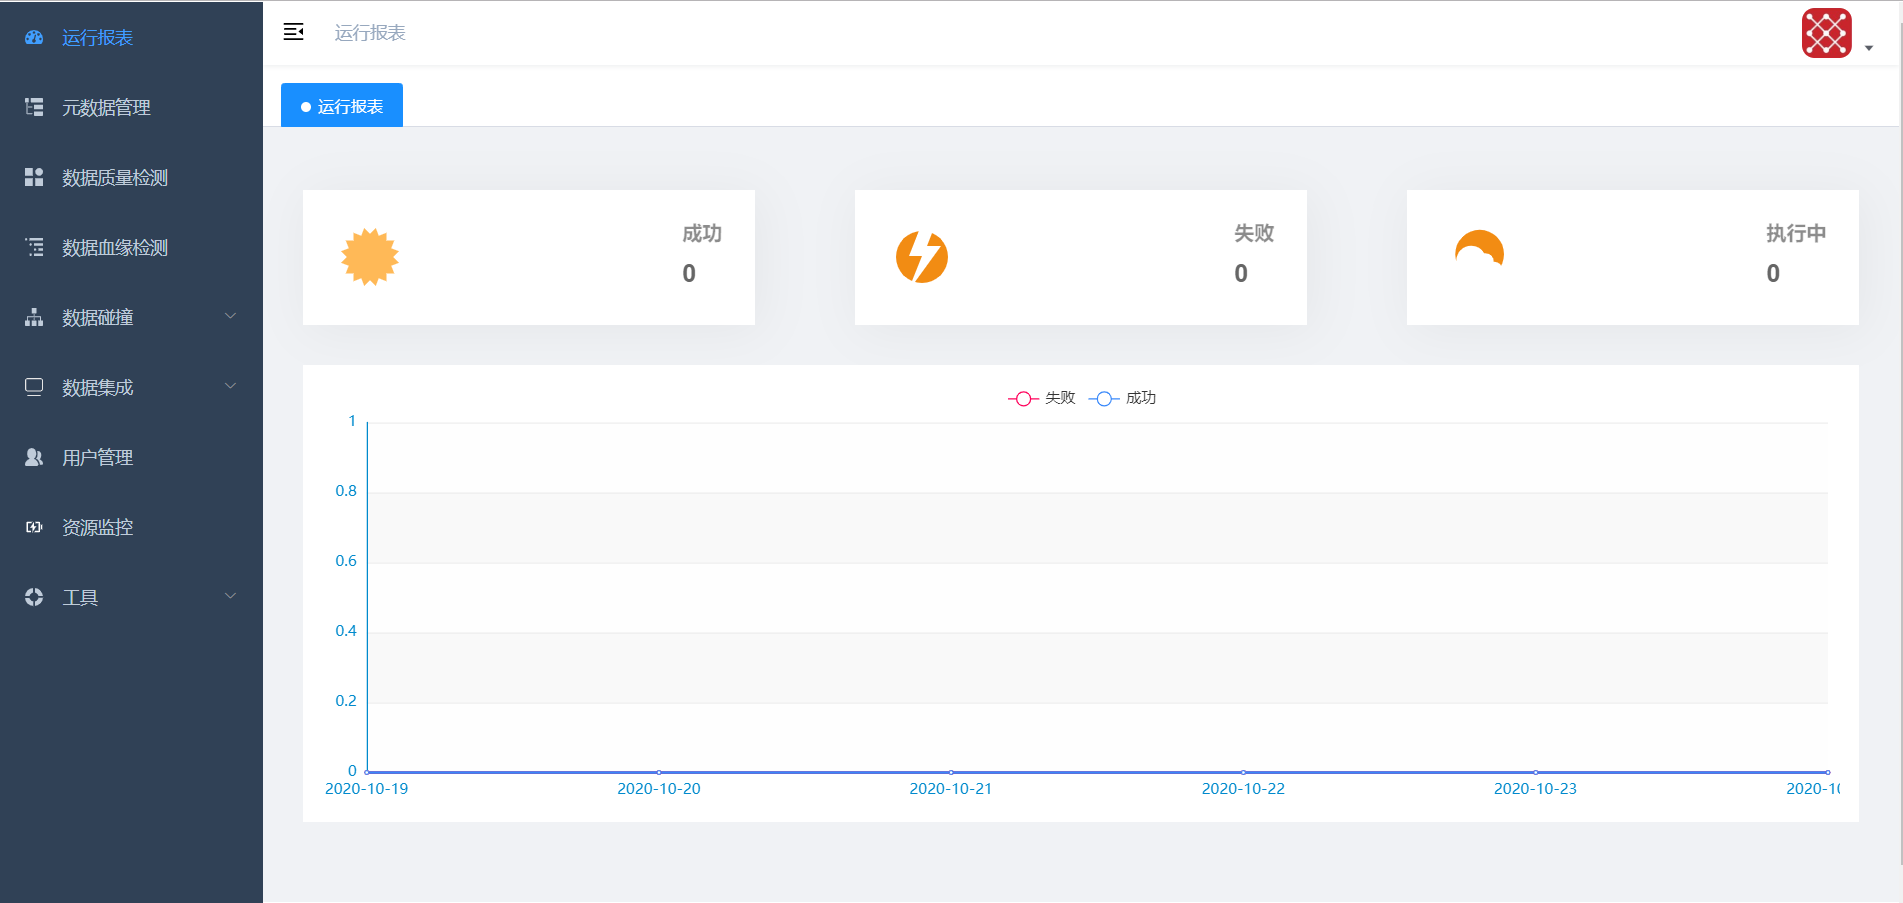The image size is (1903, 903).
Task: Click the 2020-10-21 axis label
Action: 951,789
